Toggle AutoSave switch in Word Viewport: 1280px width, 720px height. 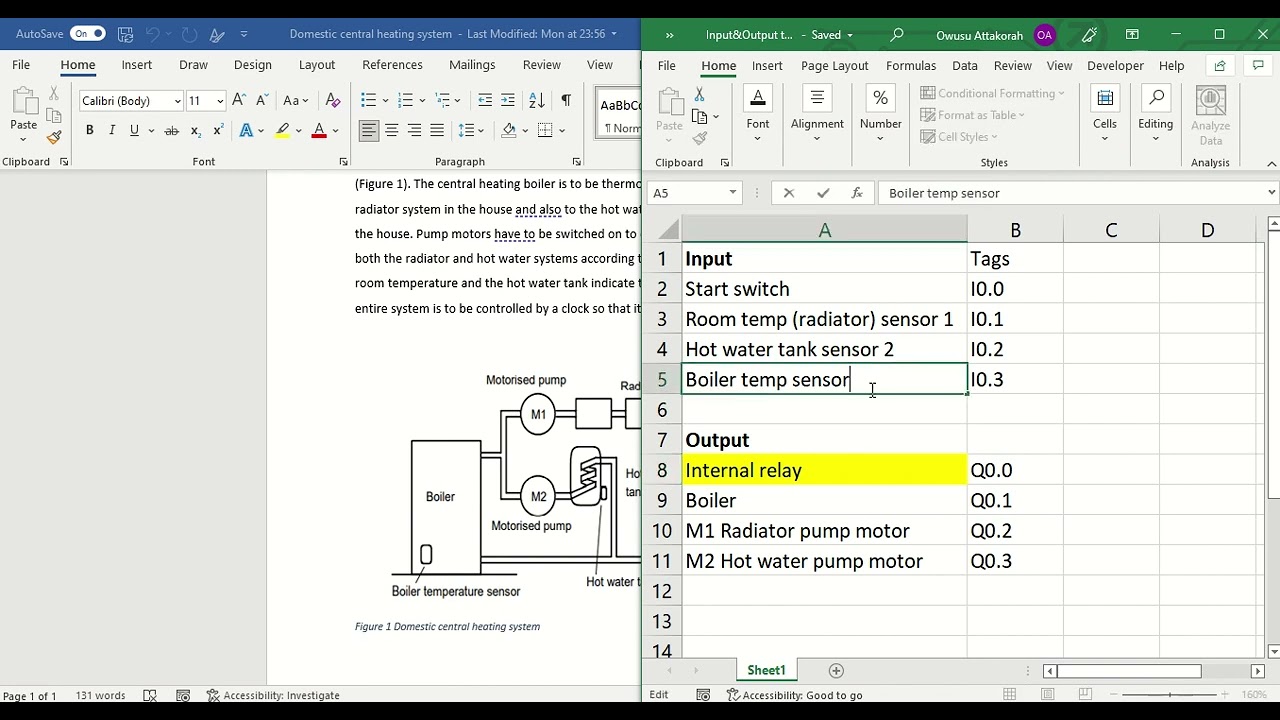click(x=87, y=34)
